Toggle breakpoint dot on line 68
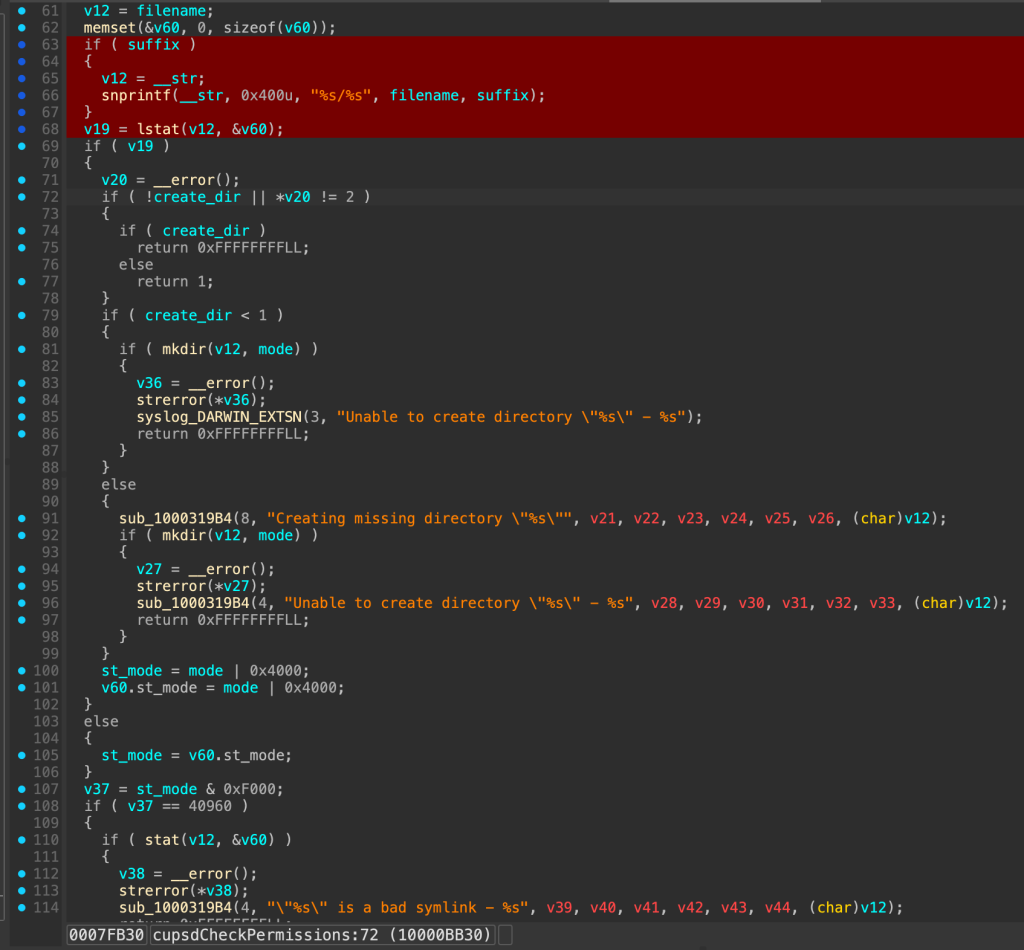This screenshot has width=1024, height=950. [x=22, y=129]
